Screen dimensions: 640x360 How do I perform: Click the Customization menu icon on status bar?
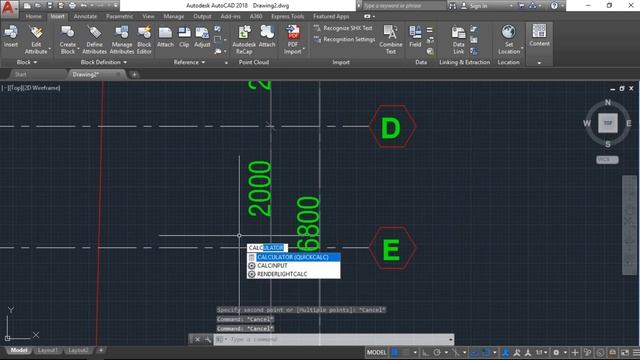[x=636, y=352]
